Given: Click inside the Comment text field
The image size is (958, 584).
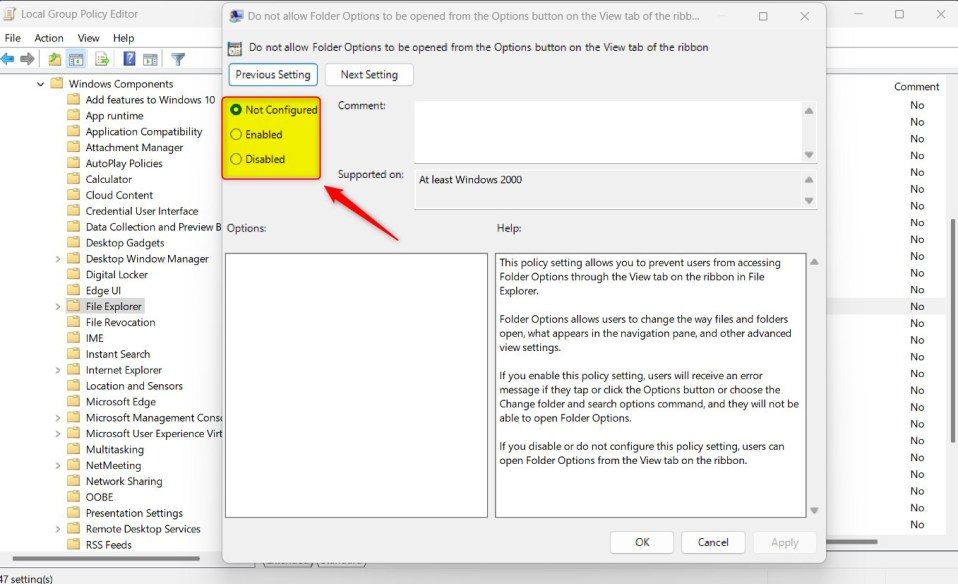Looking at the screenshot, I should coord(610,130).
